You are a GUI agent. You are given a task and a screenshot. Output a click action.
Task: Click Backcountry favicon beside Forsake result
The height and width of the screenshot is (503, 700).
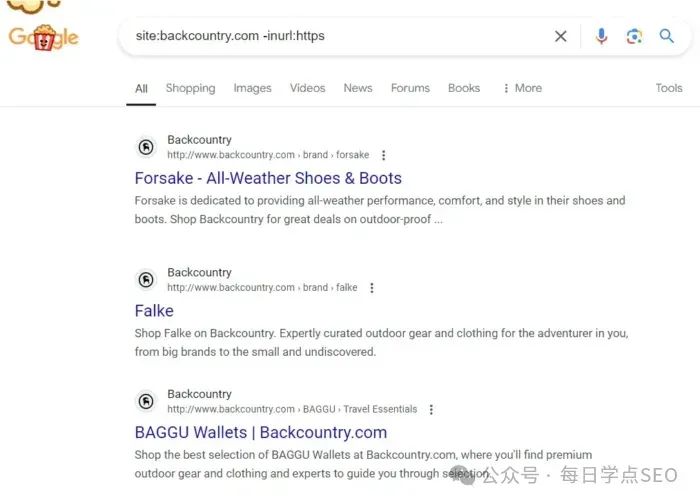pos(146,147)
